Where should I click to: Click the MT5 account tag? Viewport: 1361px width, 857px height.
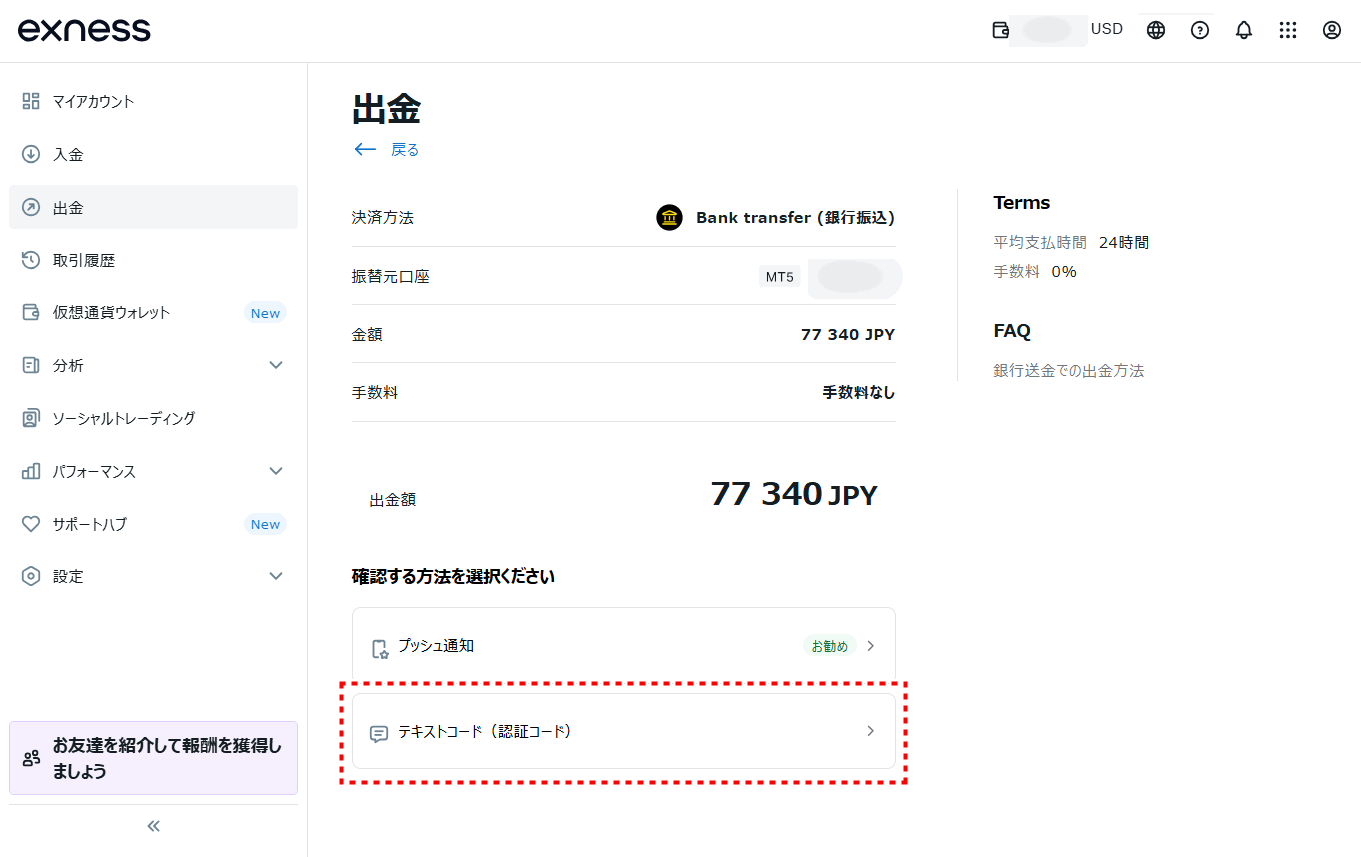click(780, 277)
